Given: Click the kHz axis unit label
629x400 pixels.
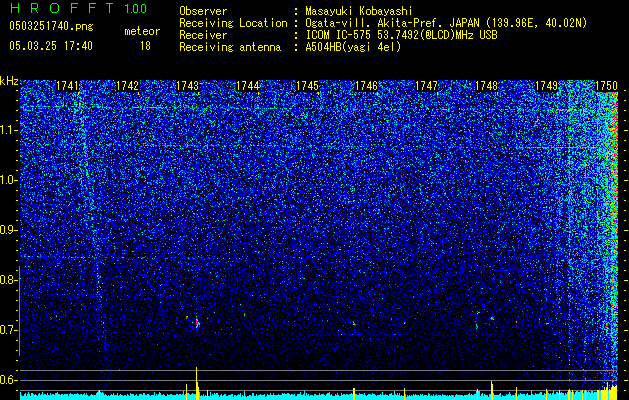Looking at the screenshot, I should pos(9,81).
